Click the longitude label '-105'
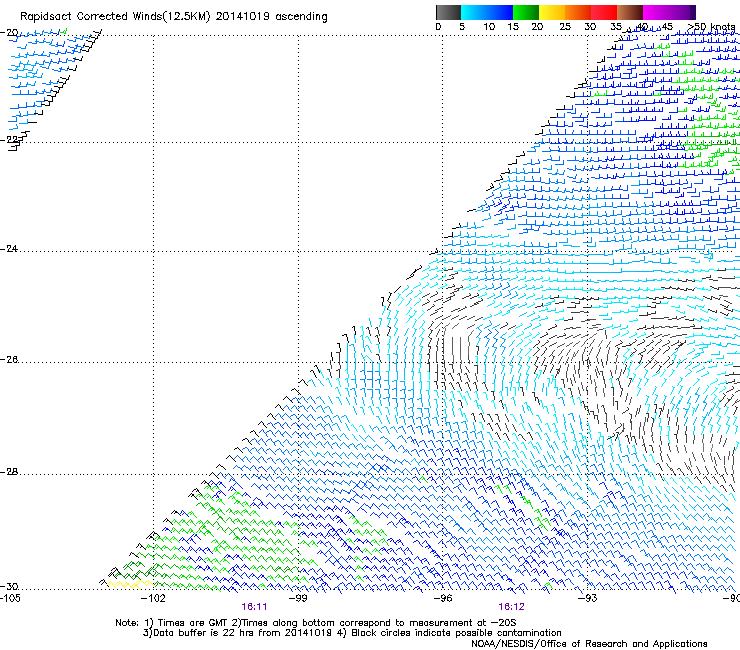 tap(10, 598)
